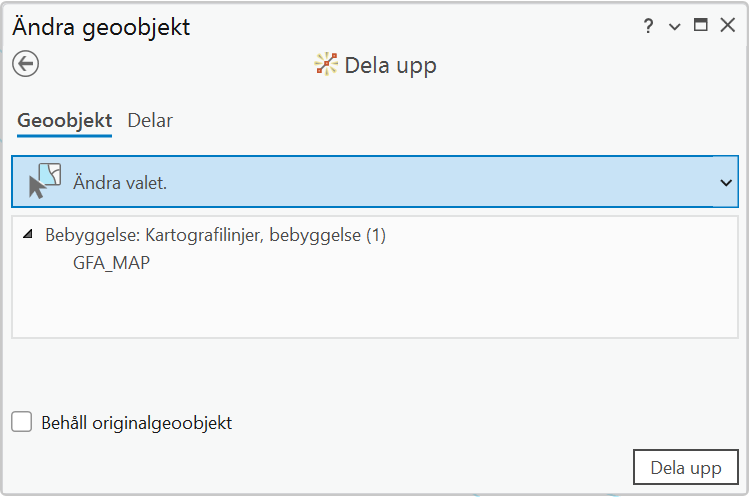
Task: Expand the Ändra valet dropdown arrow
Action: tap(726, 183)
